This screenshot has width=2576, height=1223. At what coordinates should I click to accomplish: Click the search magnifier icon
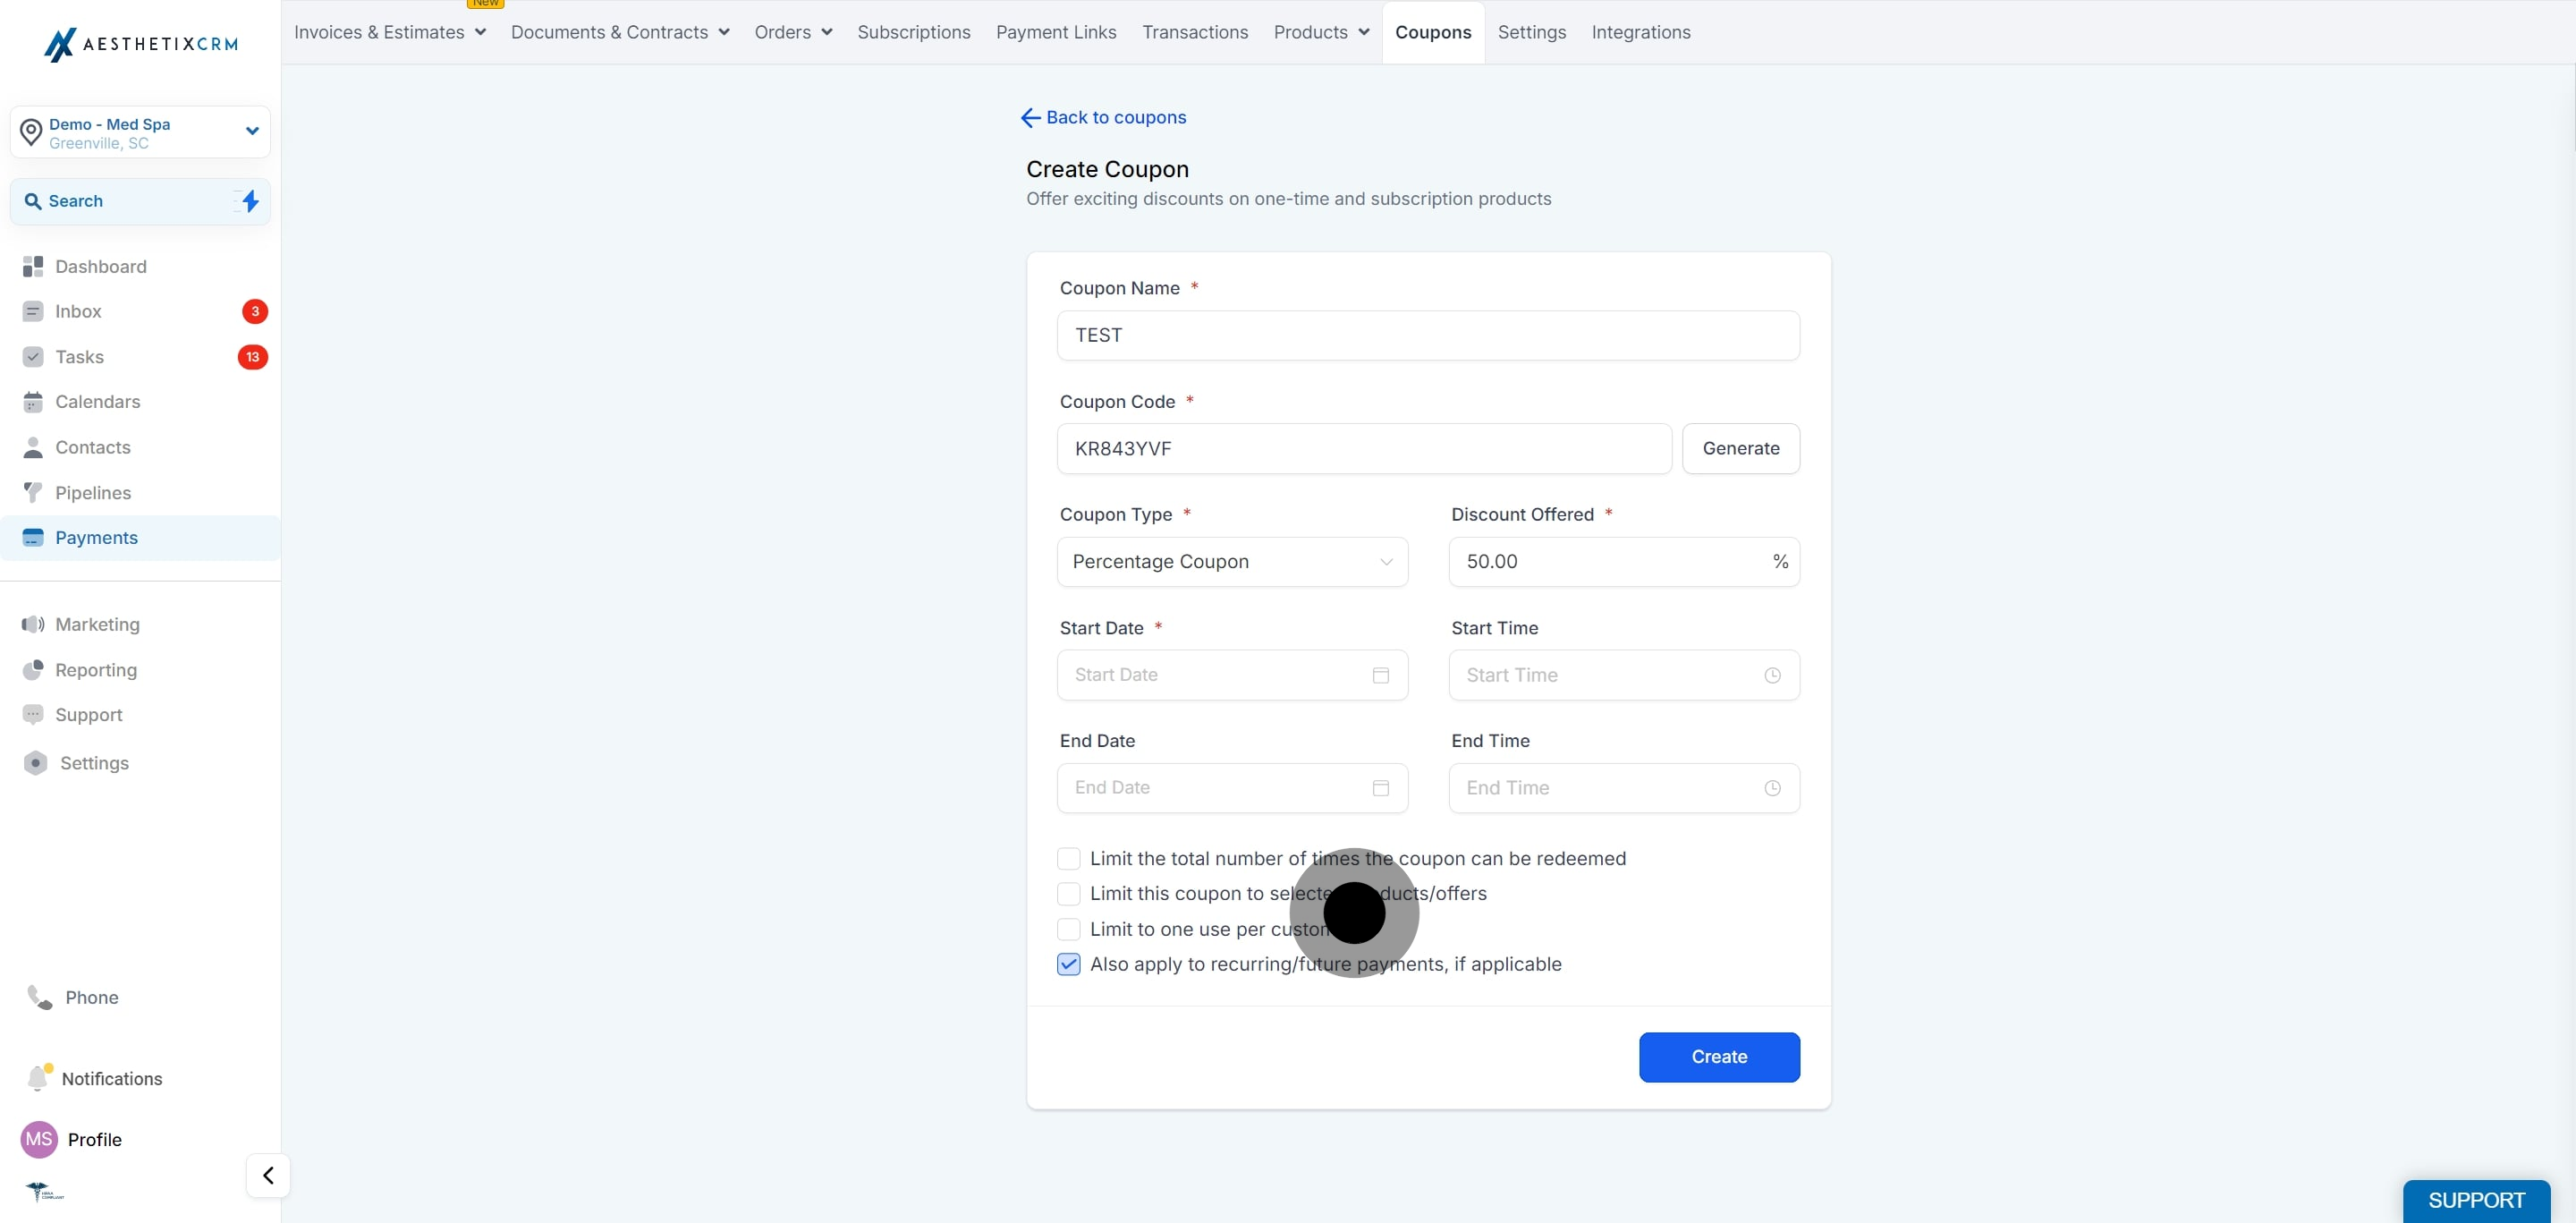(x=32, y=201)
